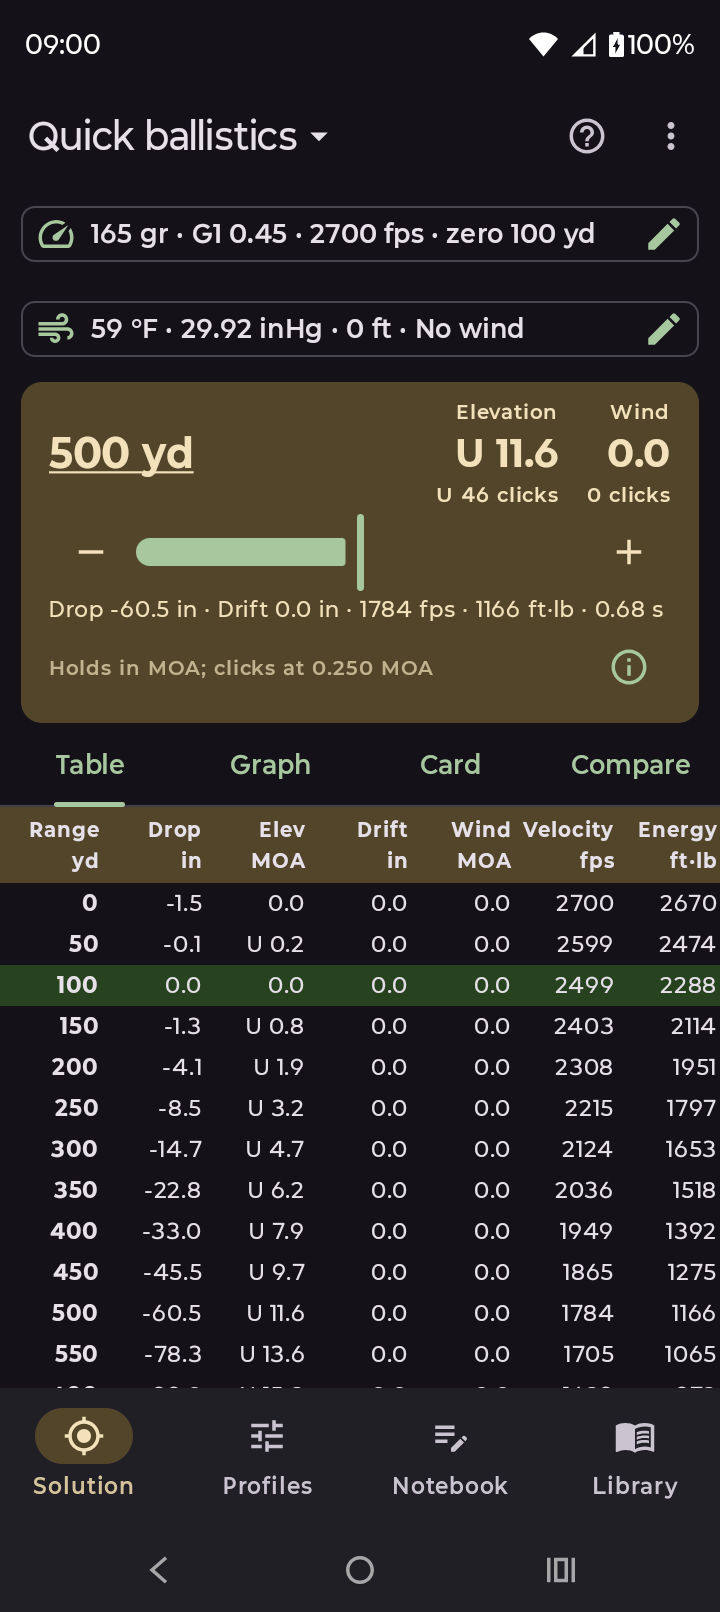Tap the Drop in column header
Image resolution: width=720 pixels, height=1612 pixels.
175,845
